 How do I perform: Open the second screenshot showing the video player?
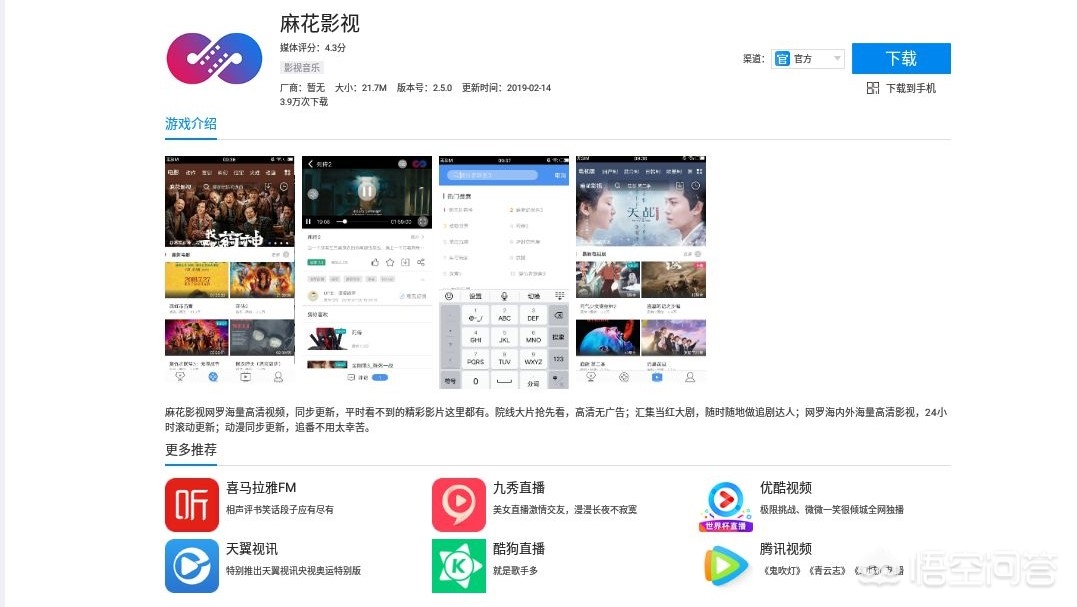click(x=367, y=271)
